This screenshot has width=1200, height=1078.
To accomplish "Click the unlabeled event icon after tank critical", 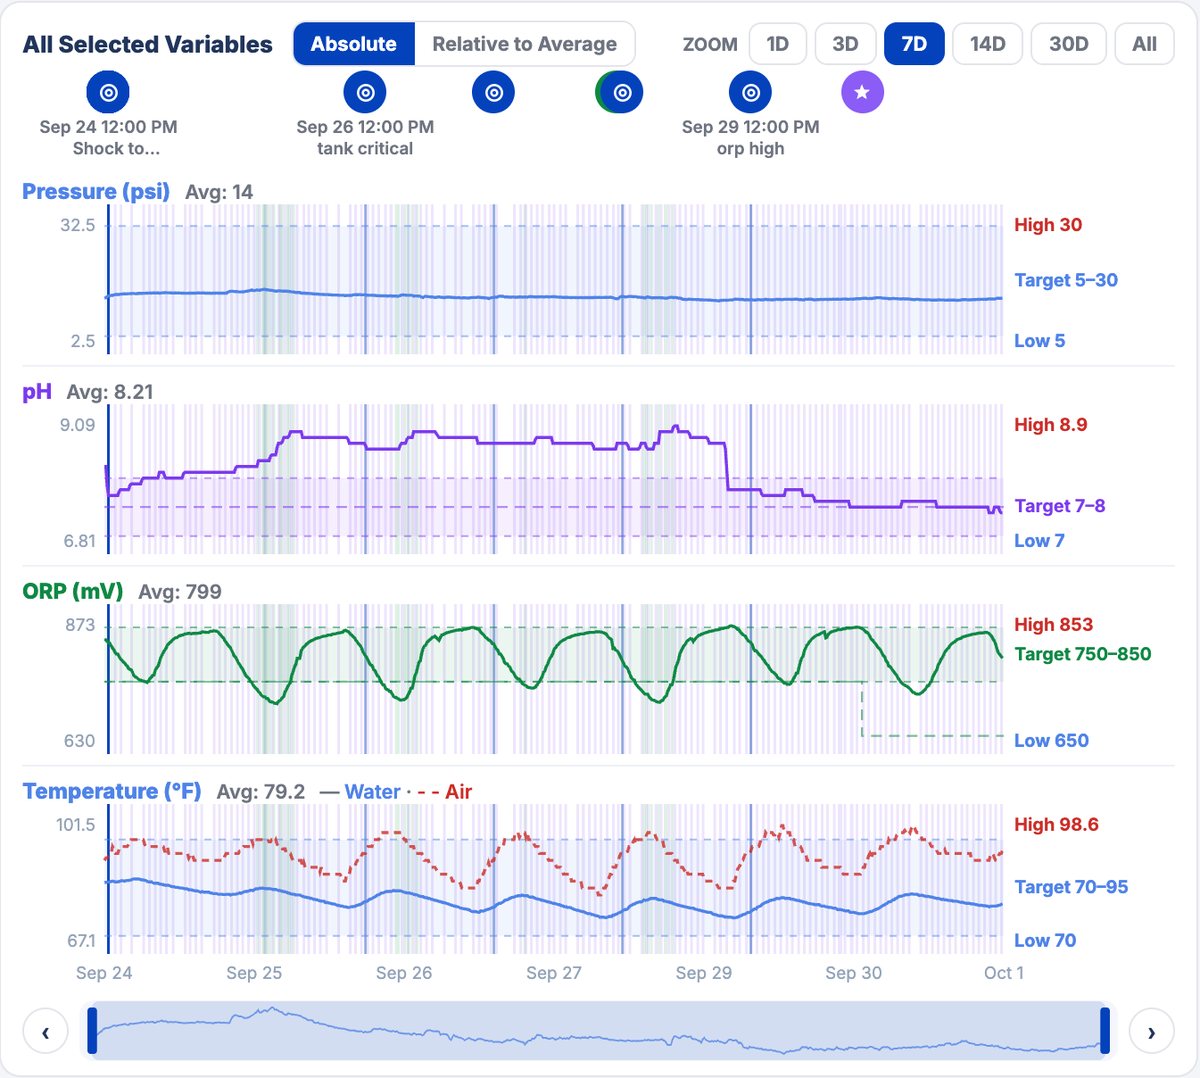I will click(x=493, y=92).
